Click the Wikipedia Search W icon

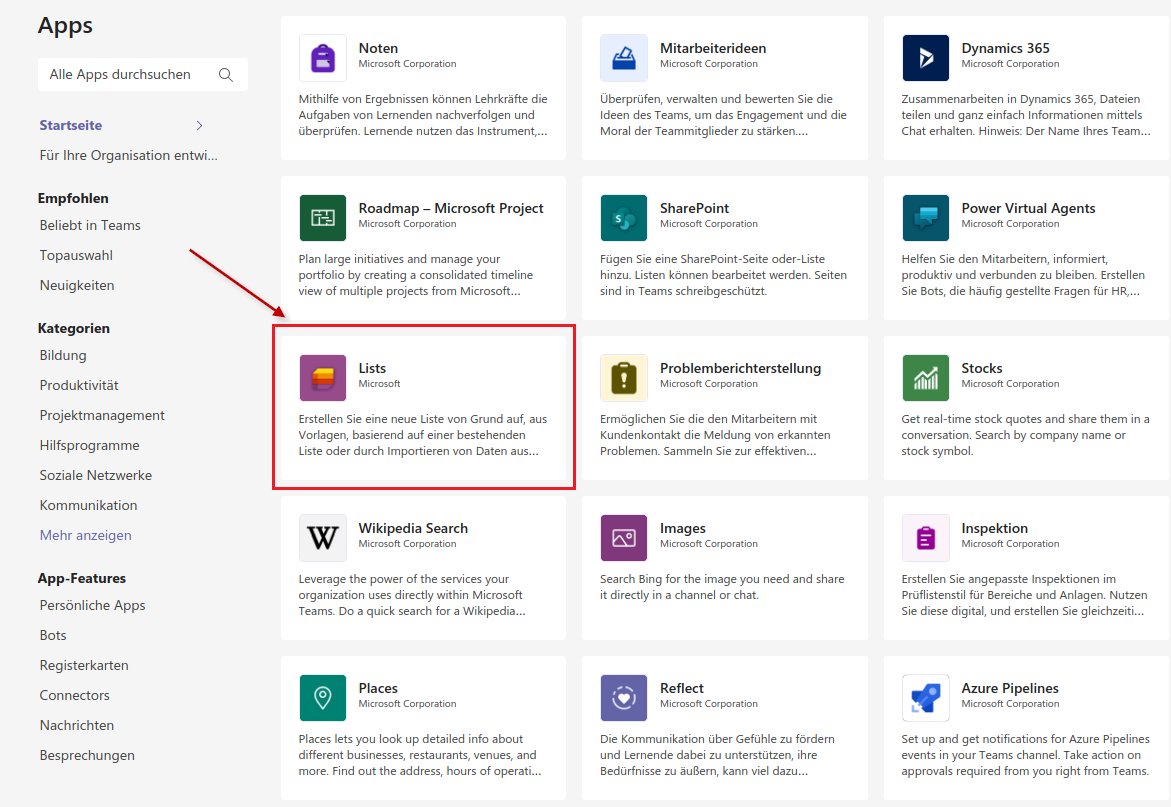(323, 538)
